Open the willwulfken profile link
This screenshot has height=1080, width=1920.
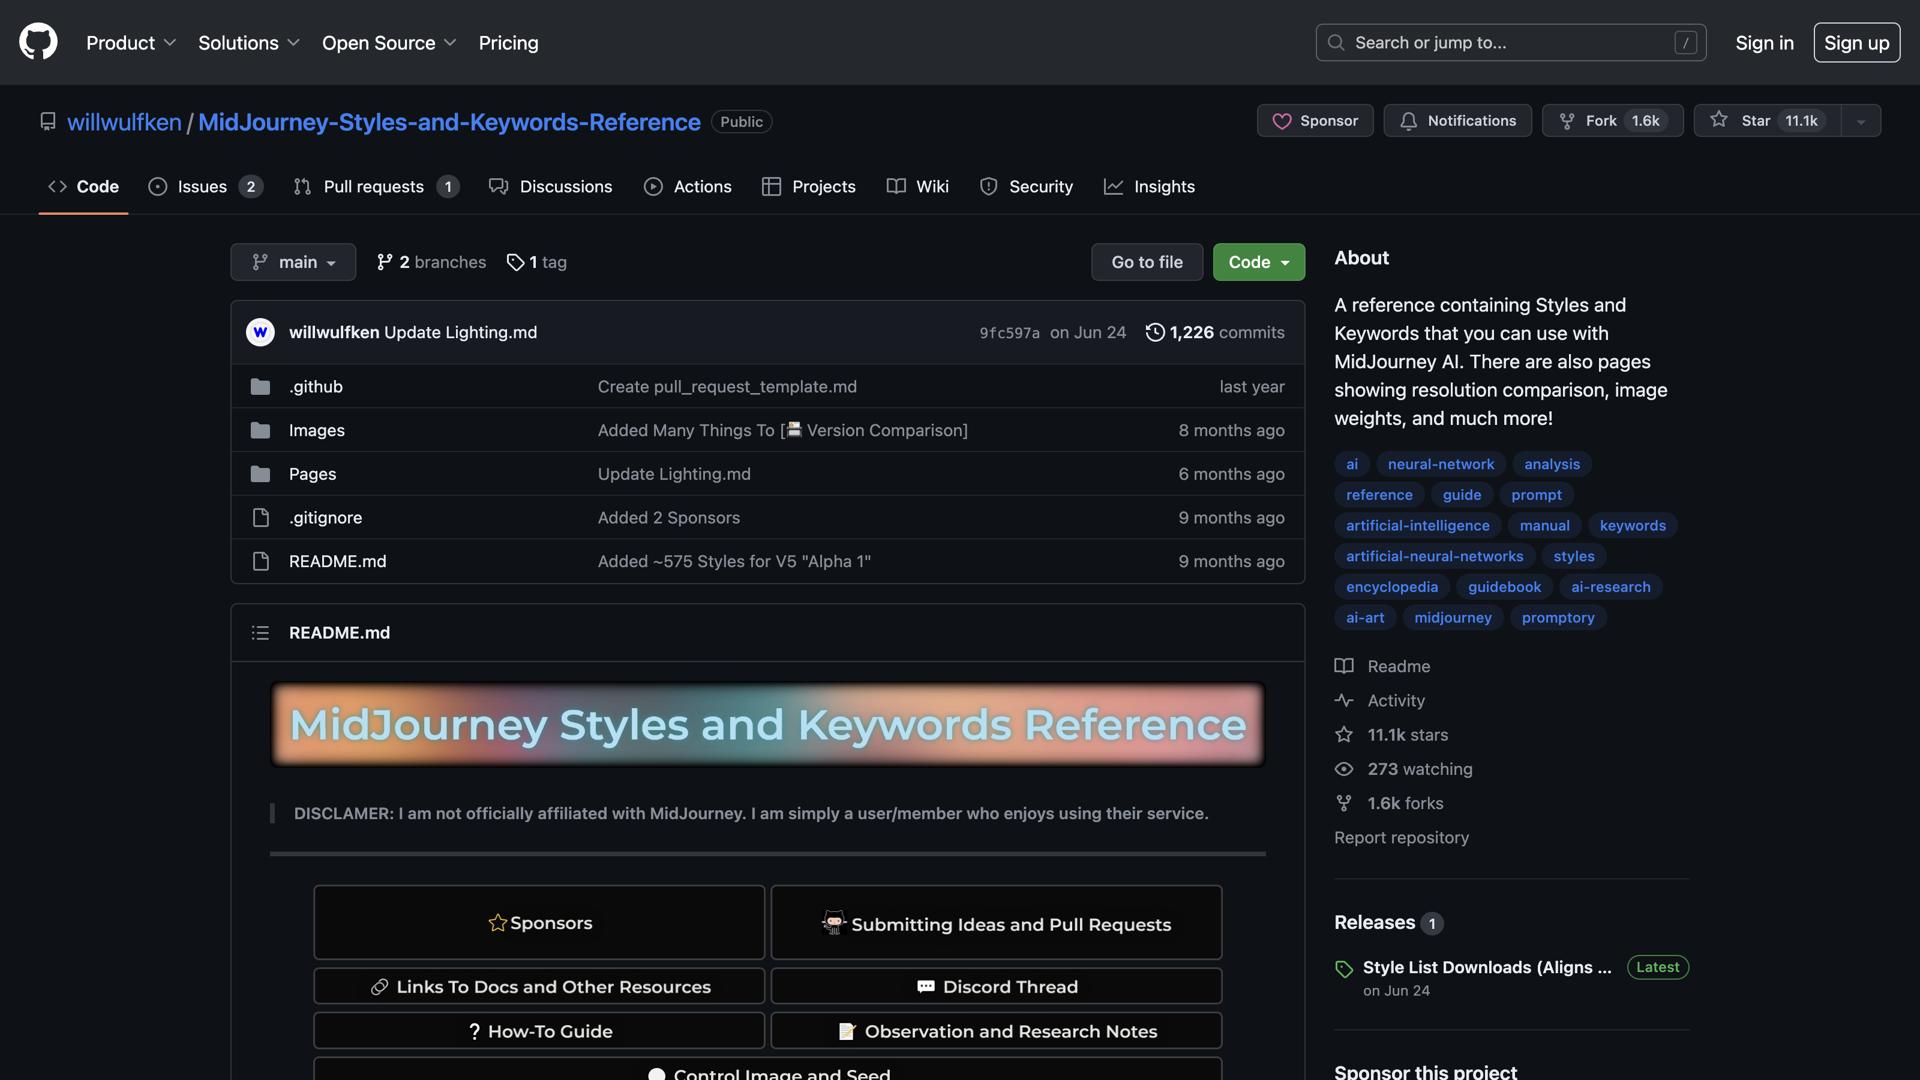point(124,121)
